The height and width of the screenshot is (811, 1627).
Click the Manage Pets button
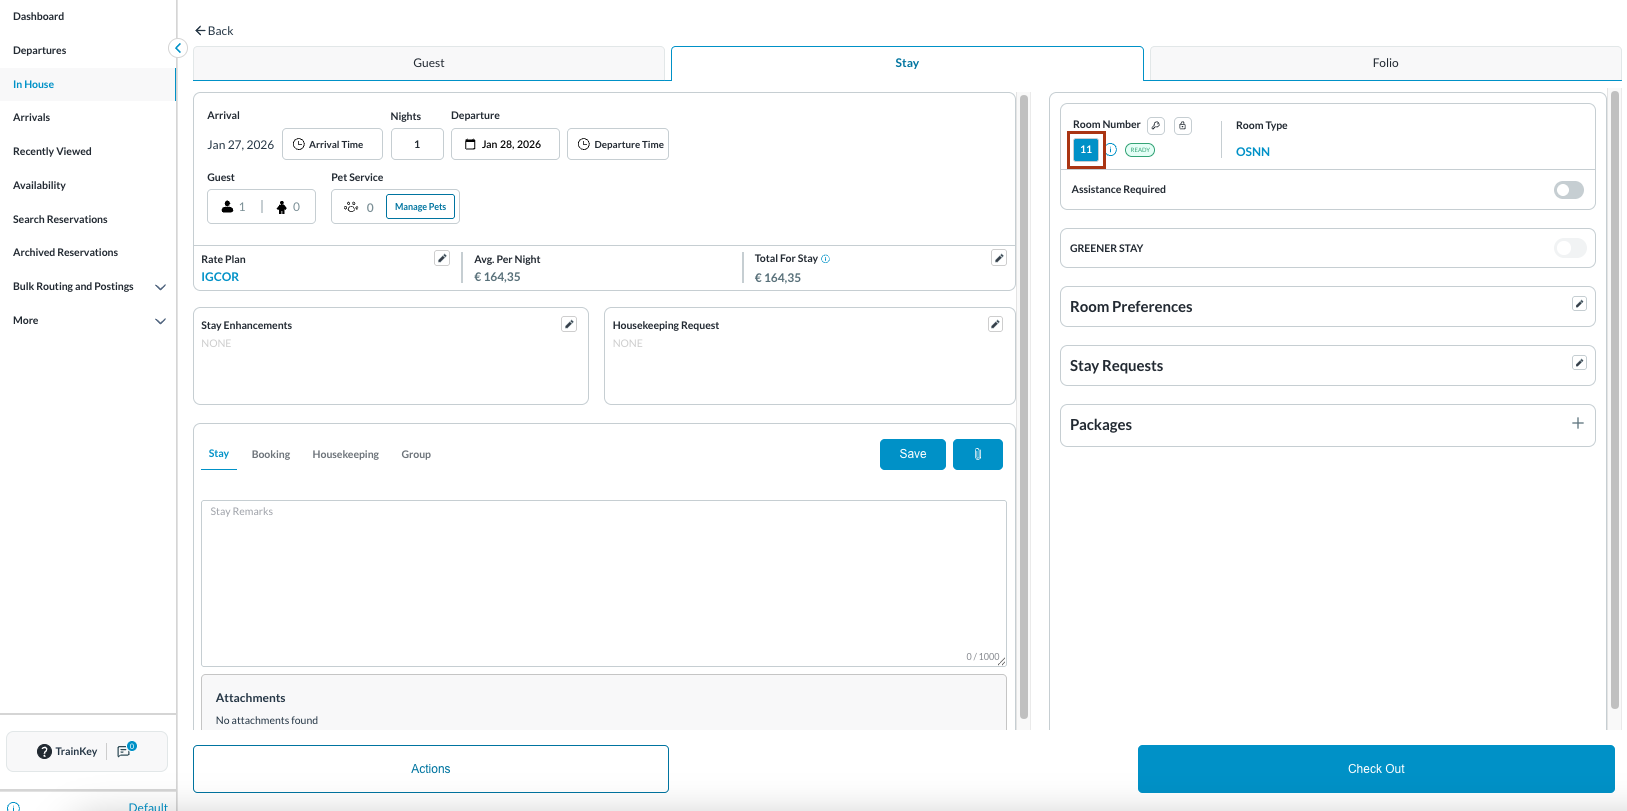(x=420, y=207)
